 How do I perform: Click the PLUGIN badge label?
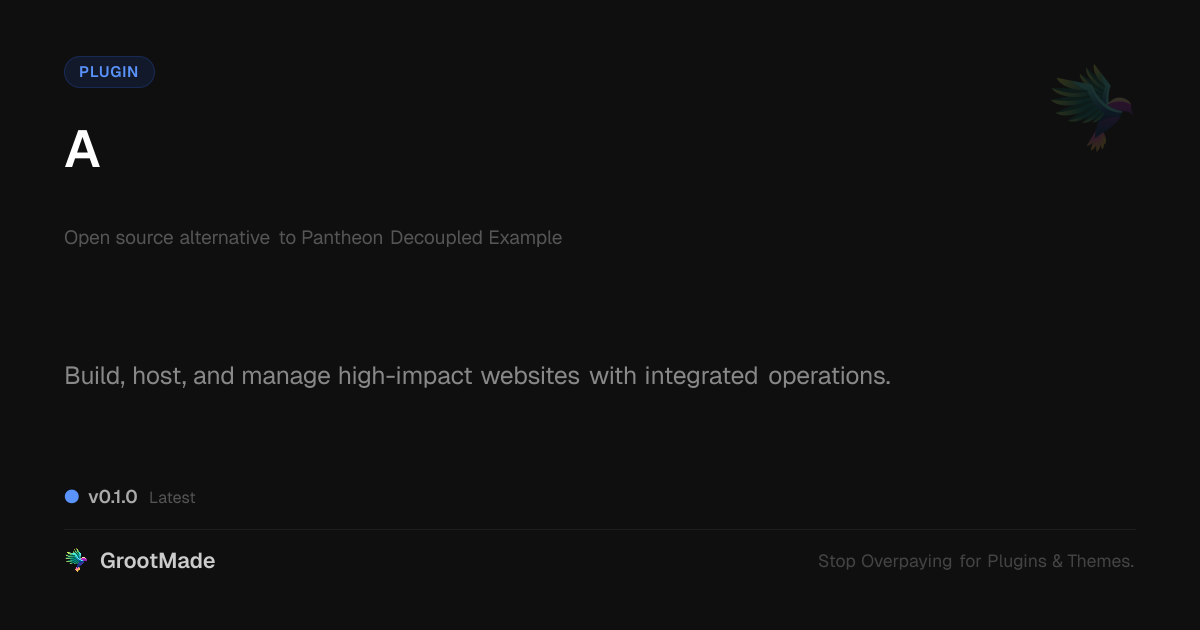pos(109,72)
